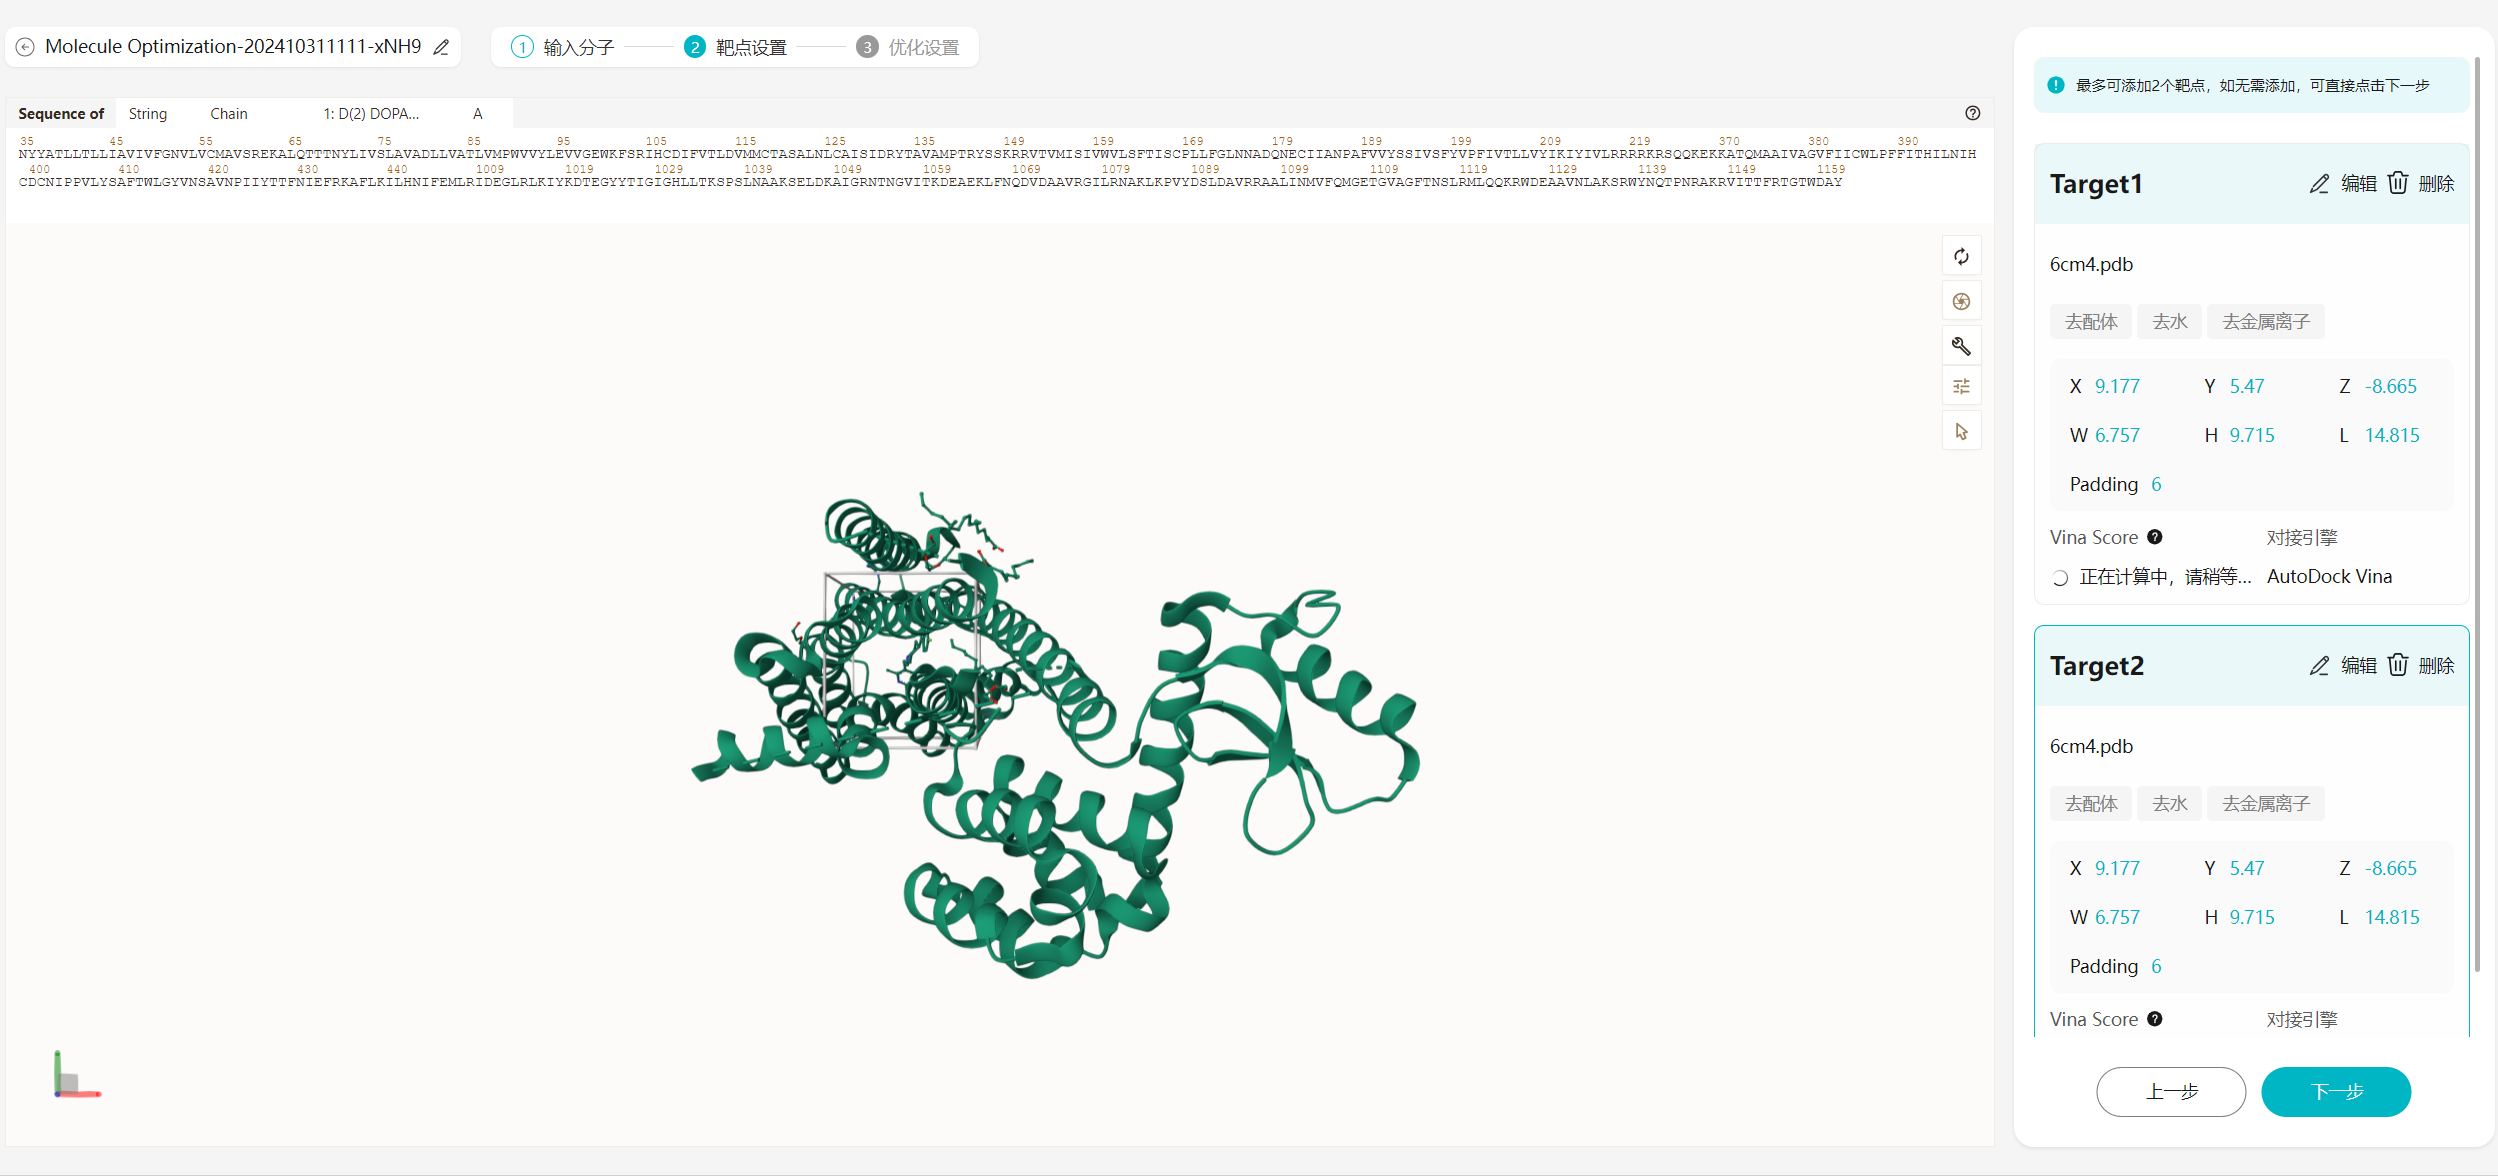Show the Vina Score help tooltip for Target2
The width and height of the screenshot is (2498, 1176).
point(2155,1019)
